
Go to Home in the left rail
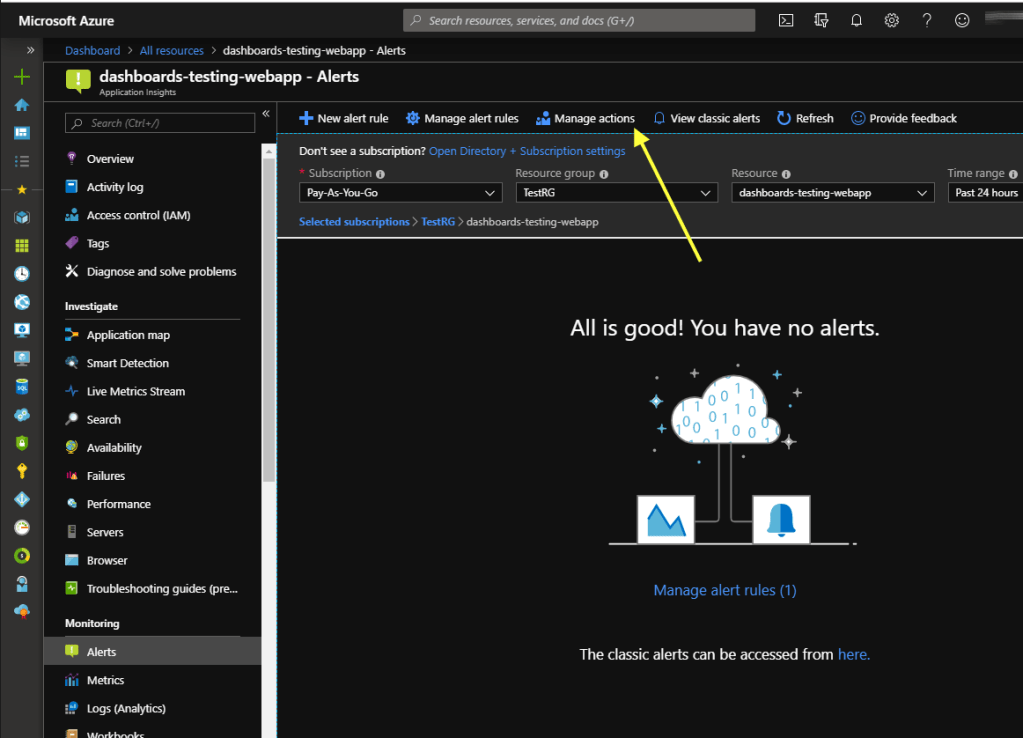pos(22,105)
